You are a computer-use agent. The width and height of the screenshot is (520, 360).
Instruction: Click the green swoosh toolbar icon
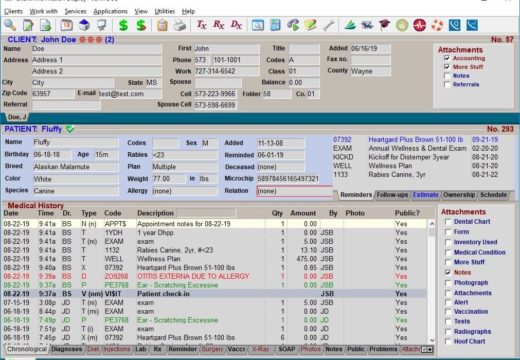pyautogui.click(x=350, y=25)
